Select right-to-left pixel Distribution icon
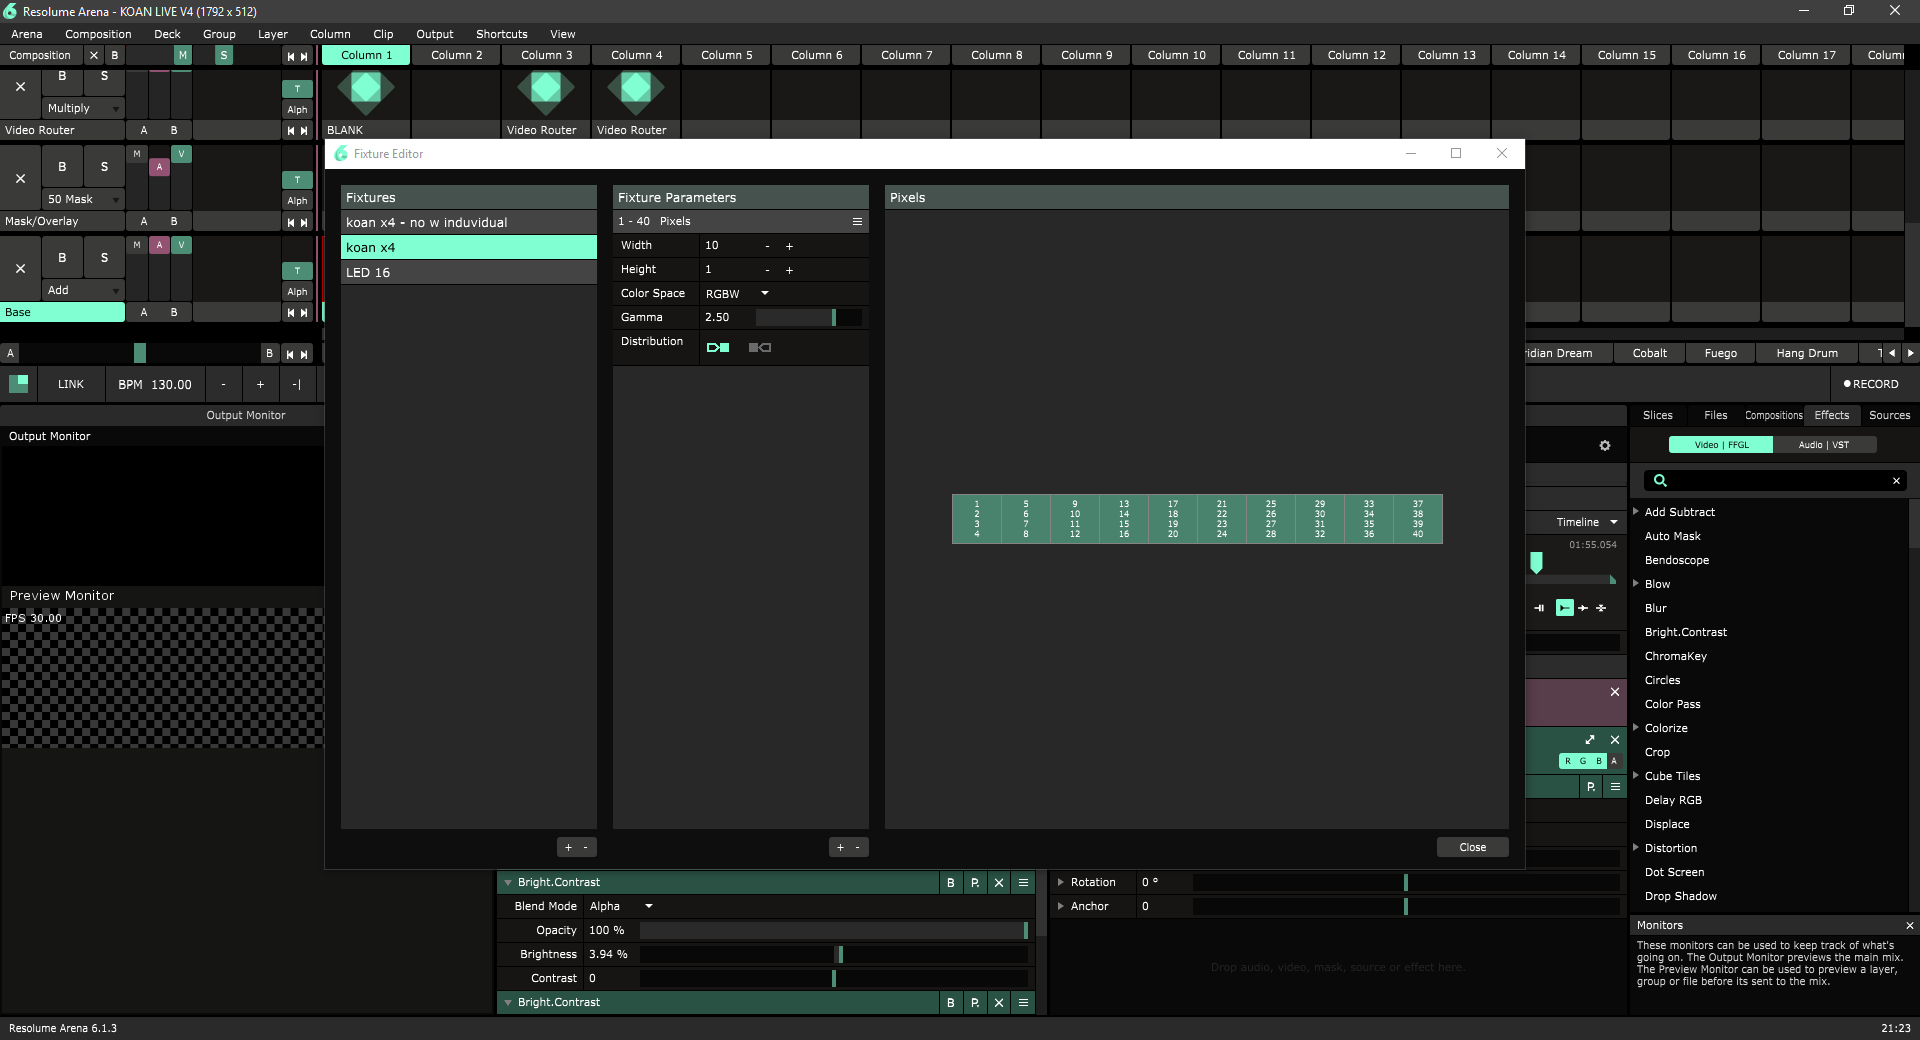Screen dimensions: 1920x1040 tap(760, 348)
